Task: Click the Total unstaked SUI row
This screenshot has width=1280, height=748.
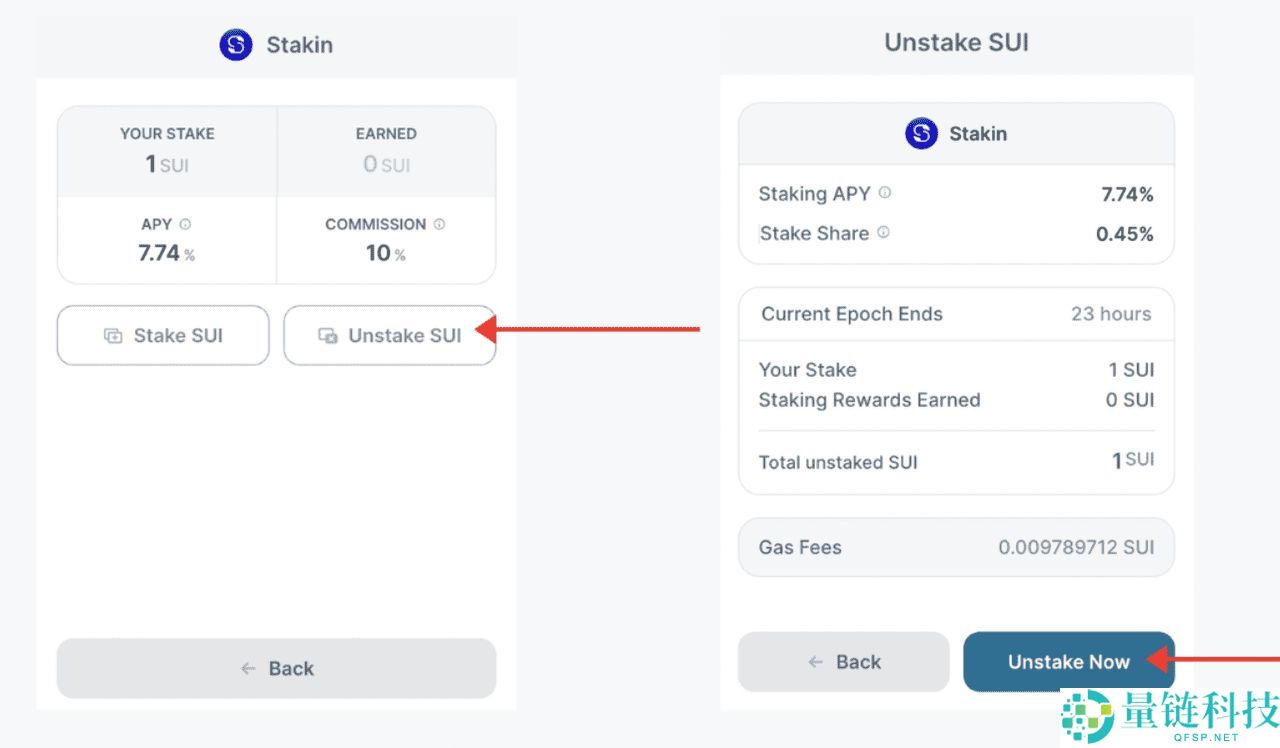Action: (956, 462)
